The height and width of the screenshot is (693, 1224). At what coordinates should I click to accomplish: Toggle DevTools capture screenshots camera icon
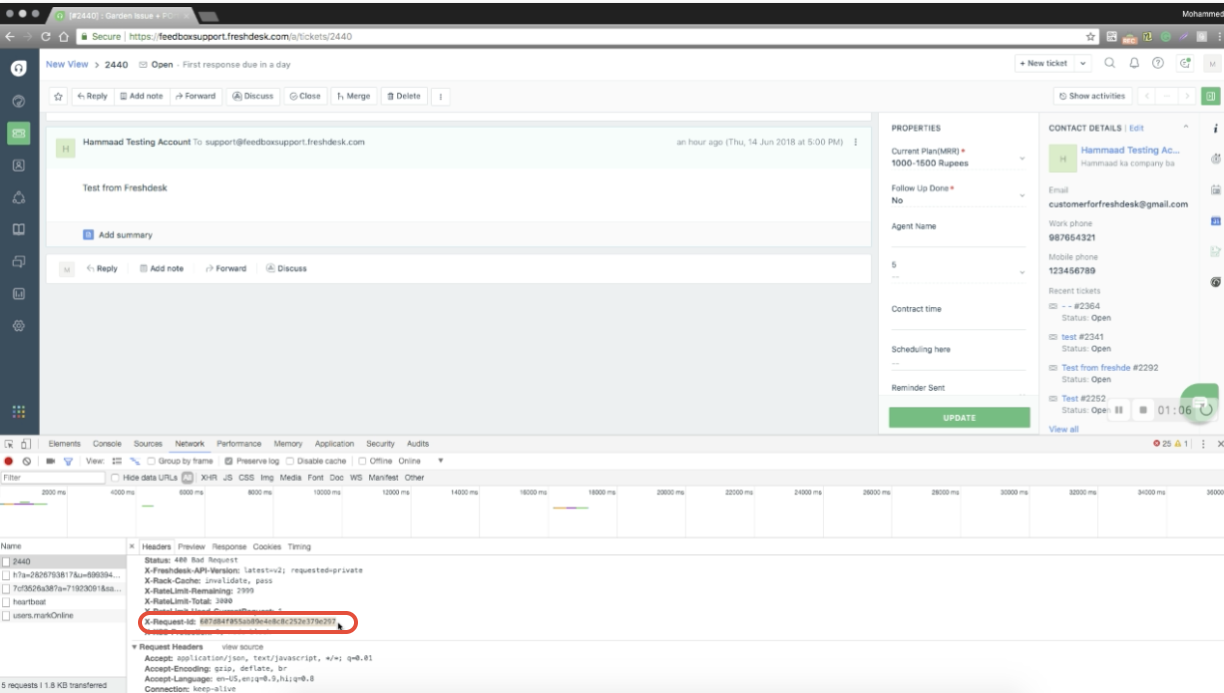[x=50, y=461]
